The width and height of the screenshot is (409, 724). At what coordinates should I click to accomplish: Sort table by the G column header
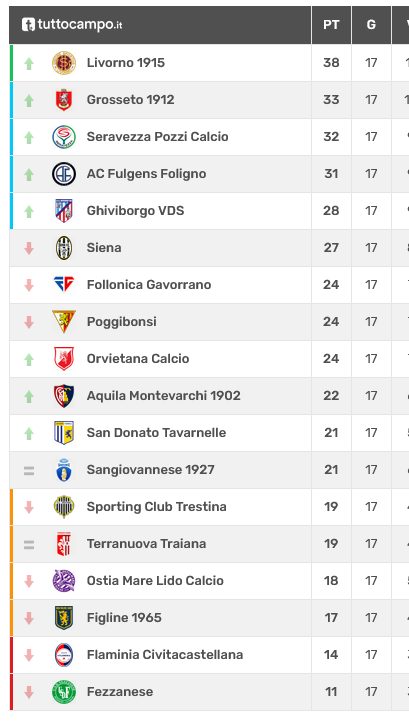click(371, 25)
